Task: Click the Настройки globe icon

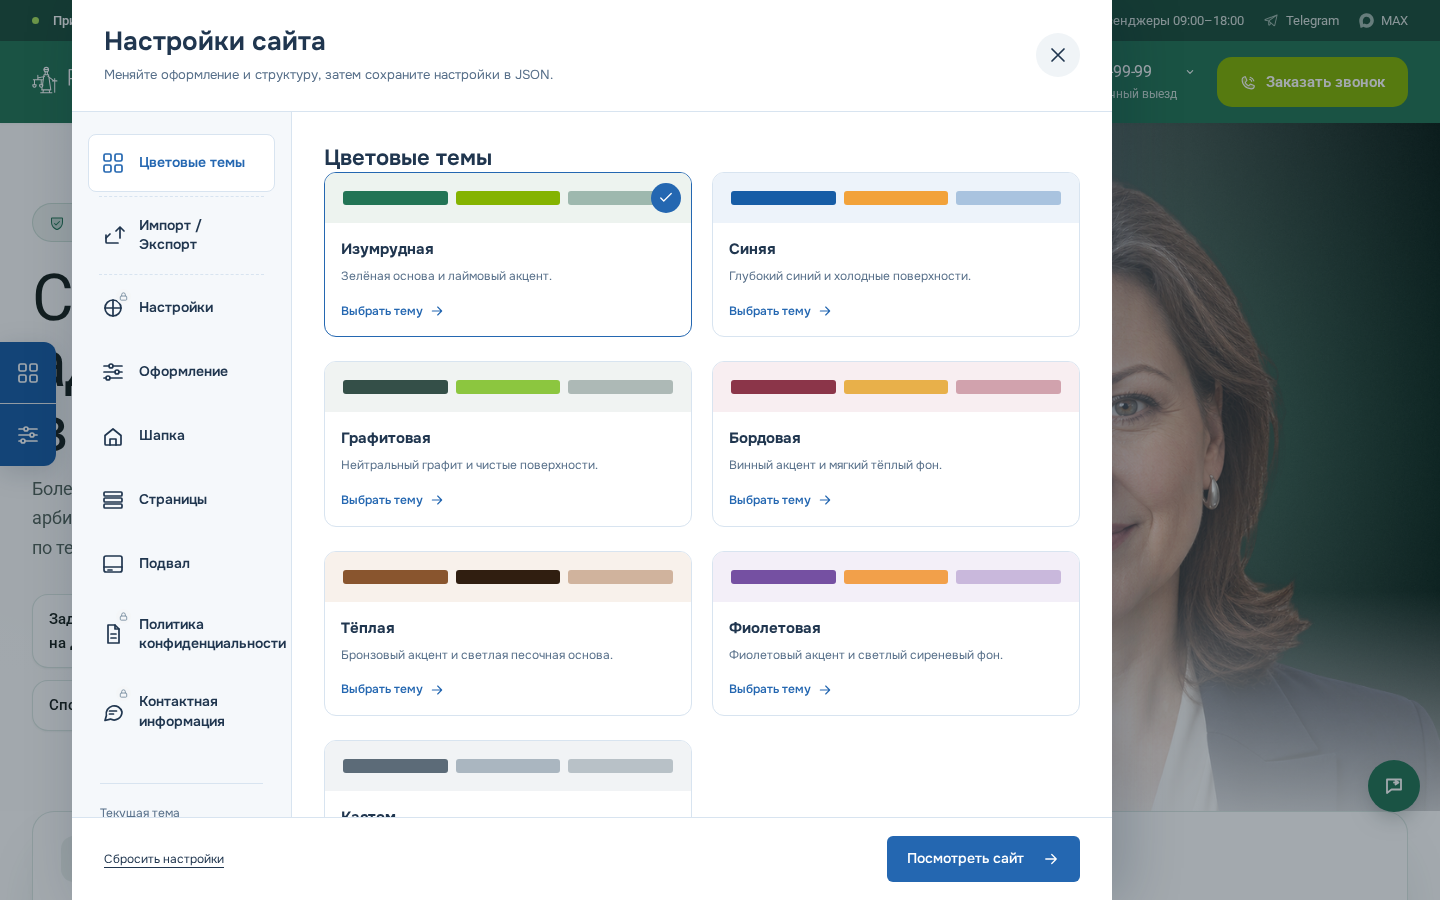Action: [x=113, y=308]
